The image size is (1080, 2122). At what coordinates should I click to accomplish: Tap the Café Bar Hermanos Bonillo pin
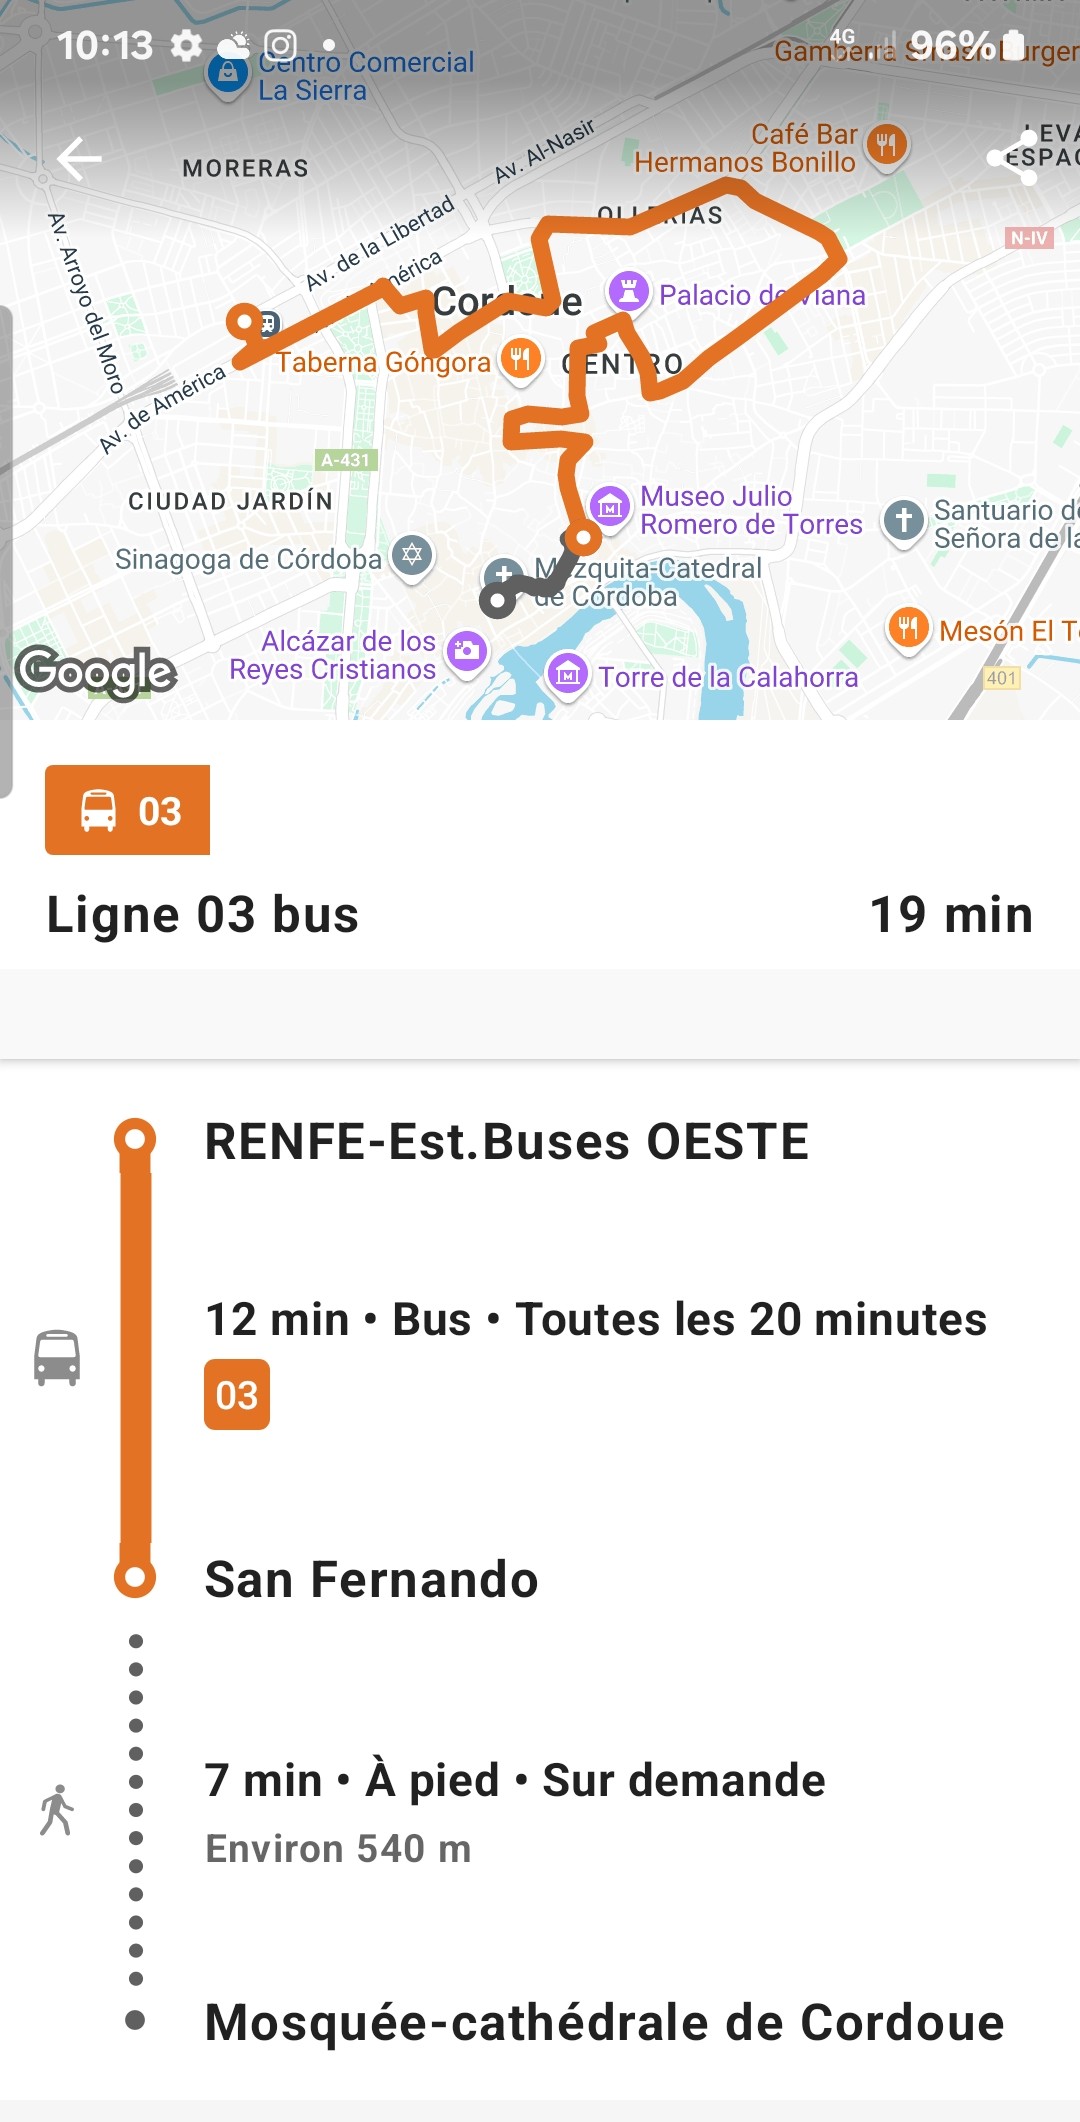886,146
